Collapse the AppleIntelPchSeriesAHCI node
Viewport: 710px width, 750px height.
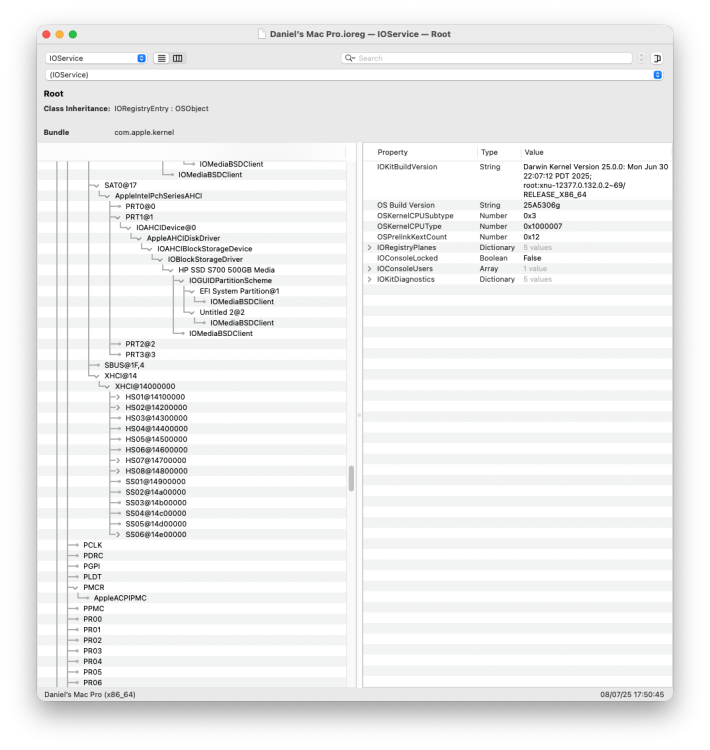pos(108,196)
